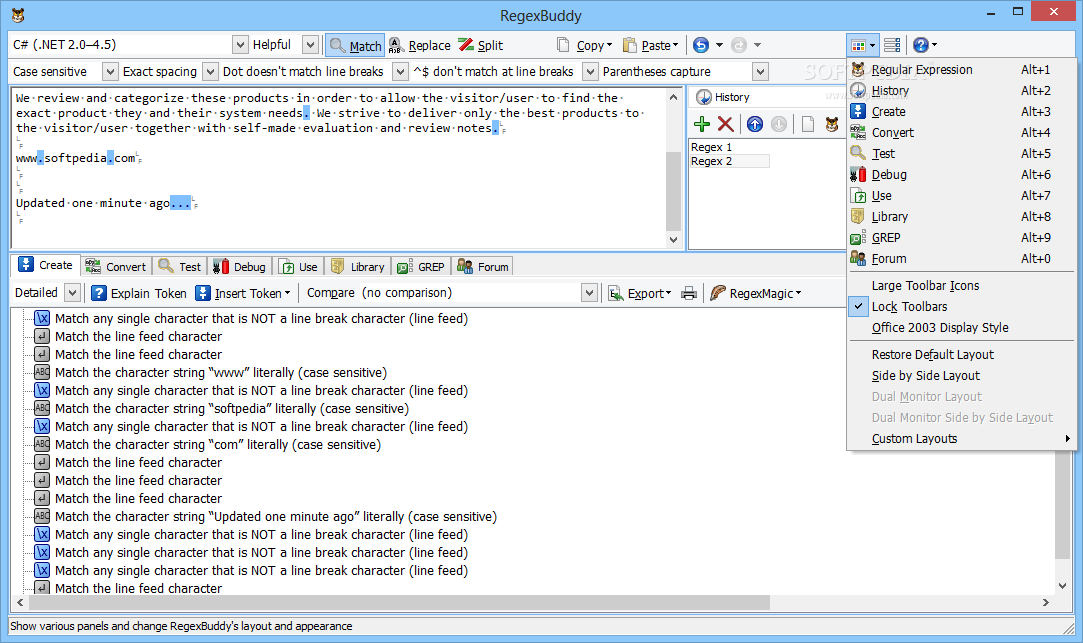
Task: Click Explain Token button
Action: tap(139, 293)
